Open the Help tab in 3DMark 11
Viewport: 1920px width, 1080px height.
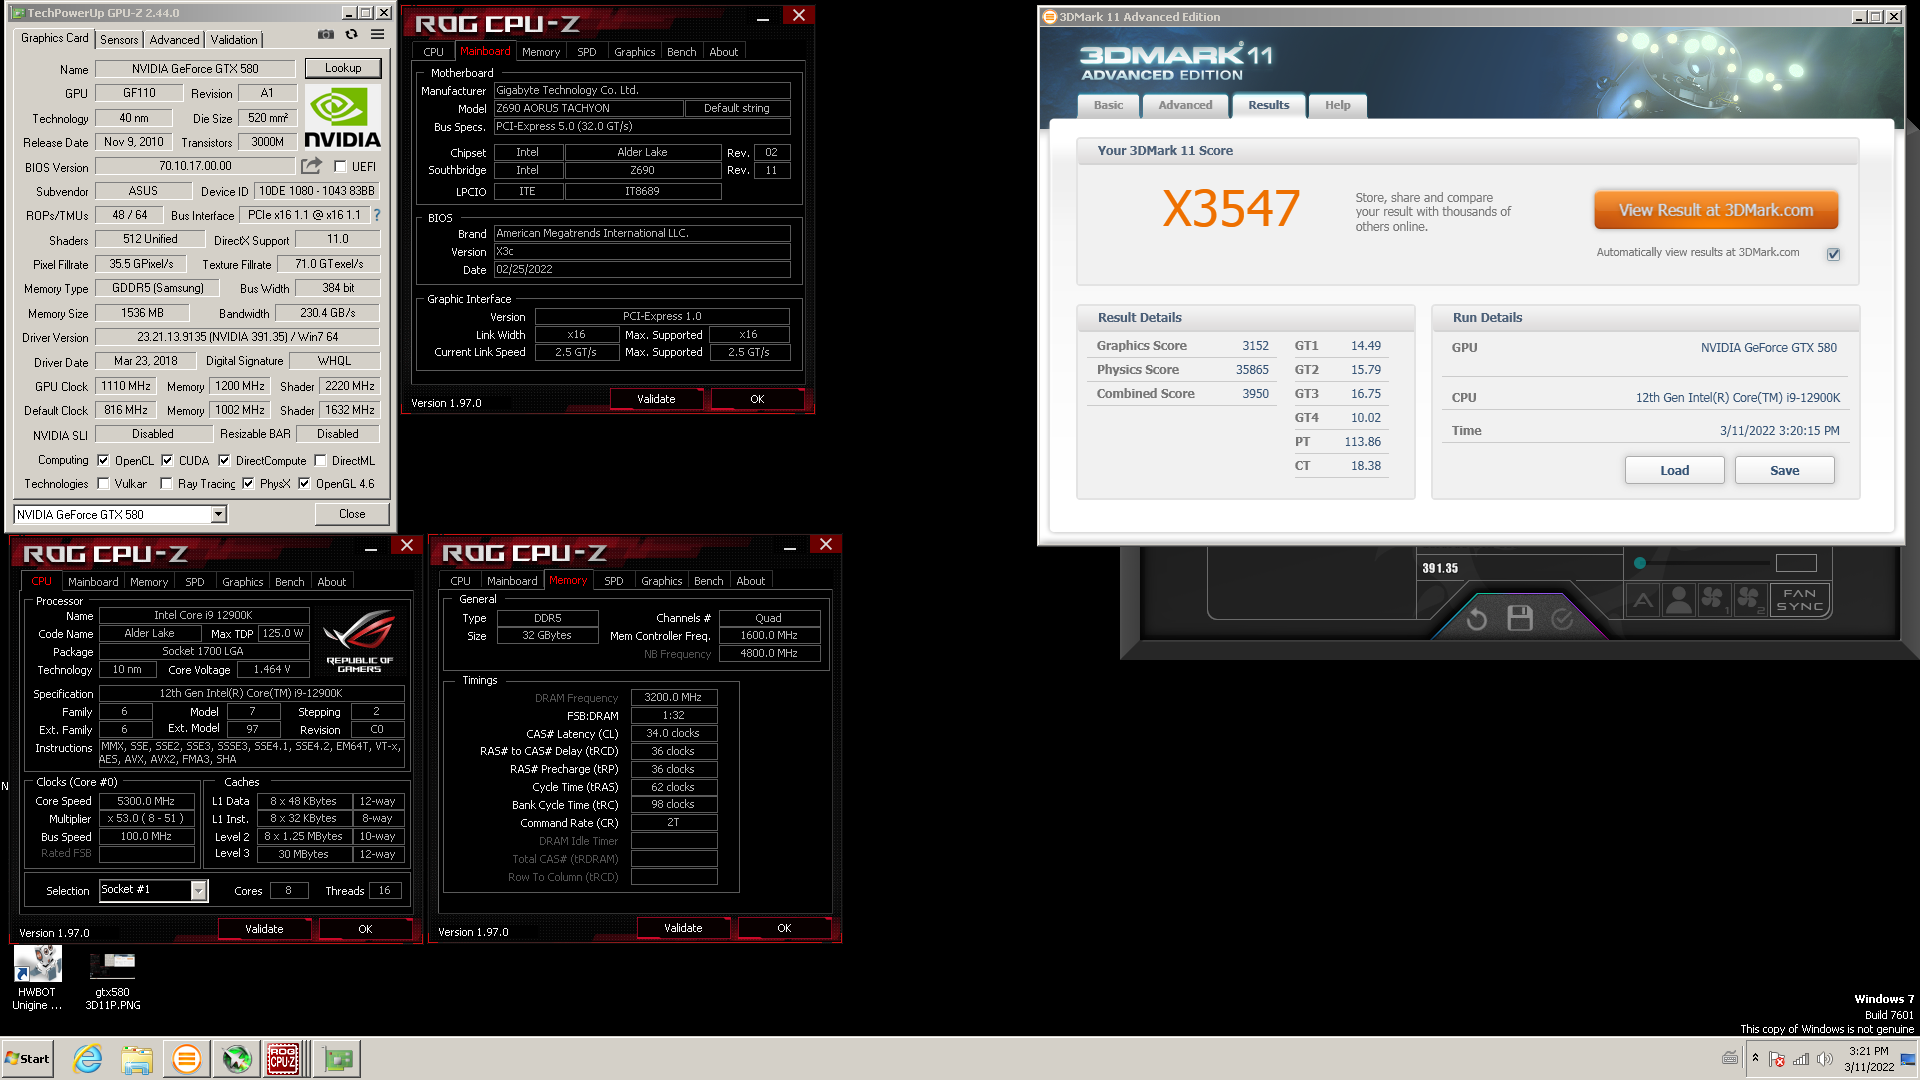[x=1337, y=105]
